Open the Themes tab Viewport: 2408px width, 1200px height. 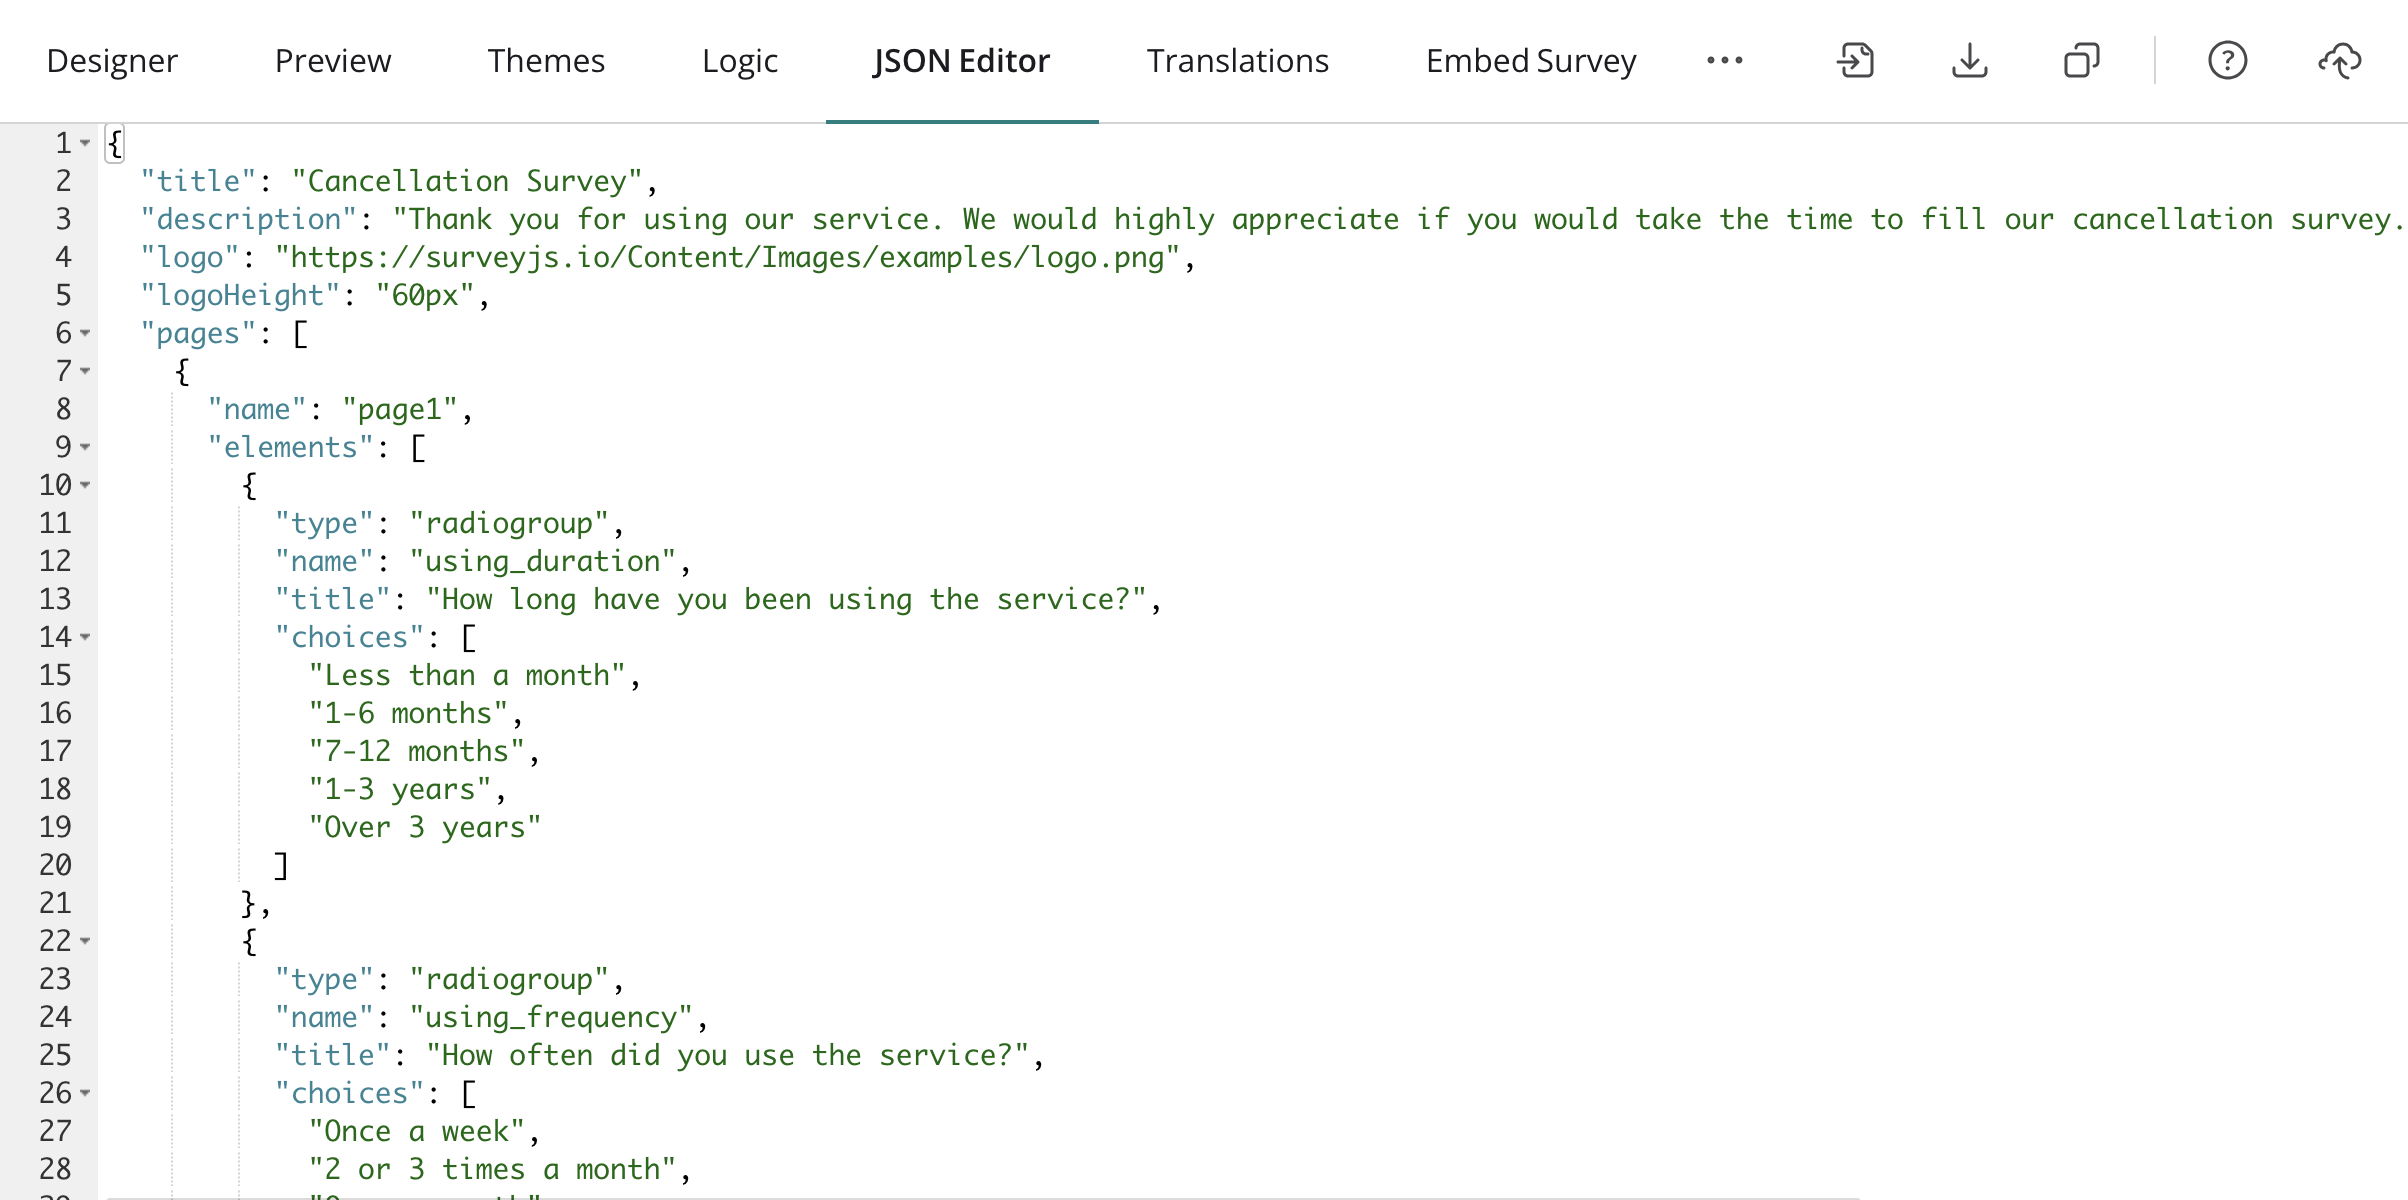coord(546,61)
